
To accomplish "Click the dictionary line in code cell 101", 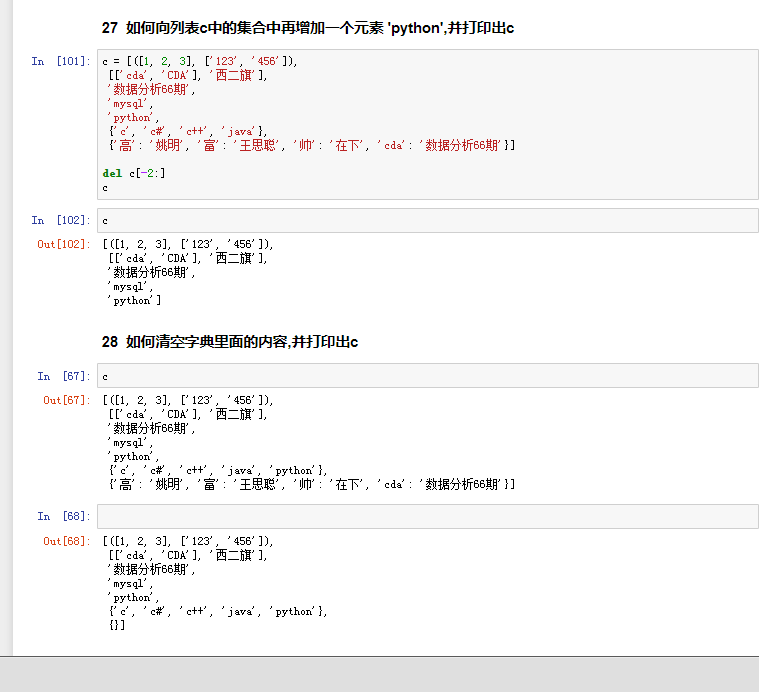I will point(312,145).
